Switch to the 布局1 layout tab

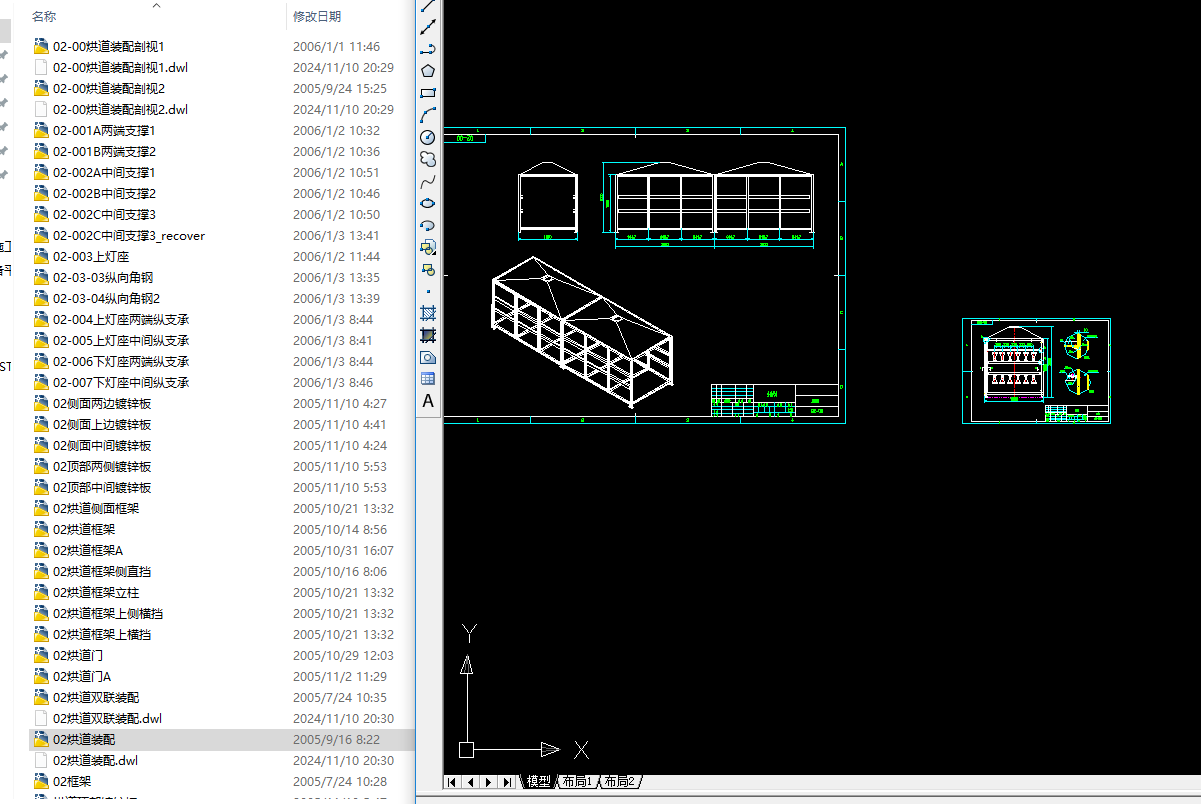tap(577, 781)
